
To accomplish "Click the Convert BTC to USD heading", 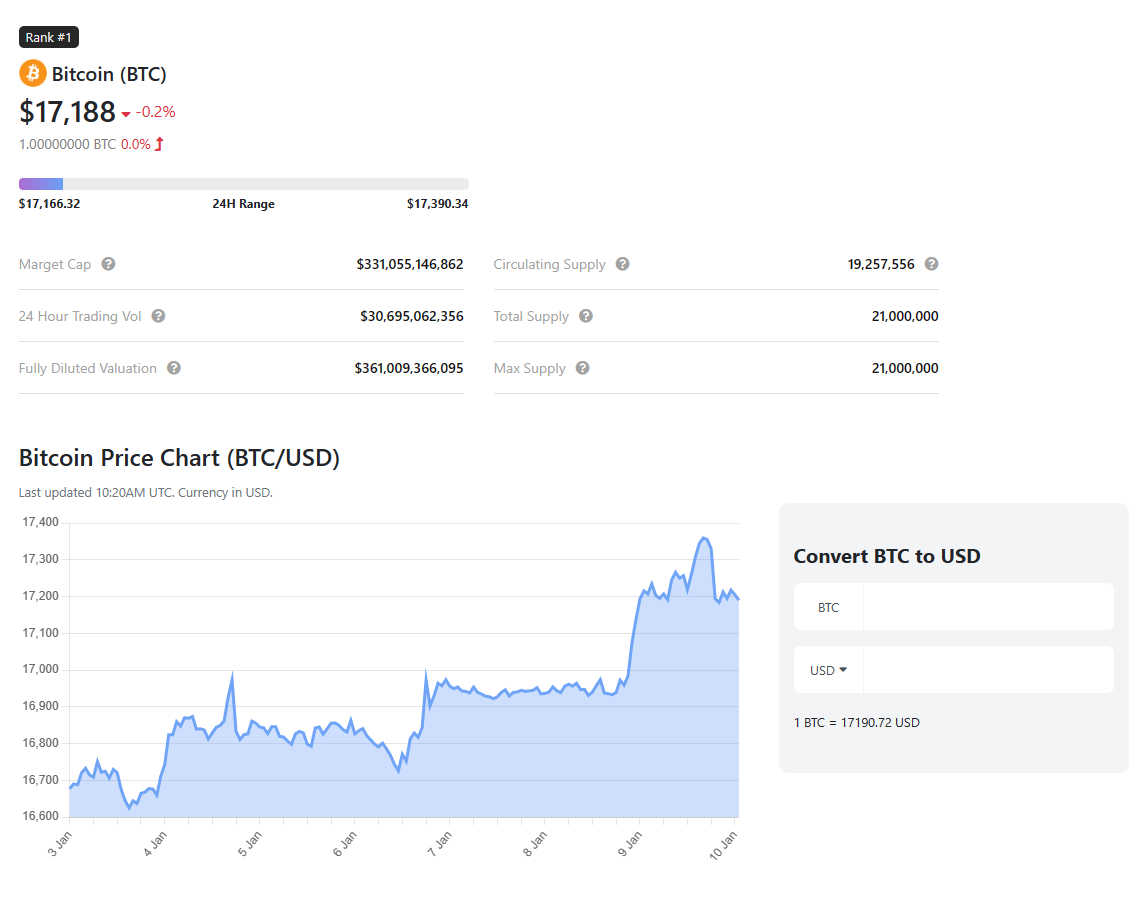I will pyautogui.click(x=887, y=556).
